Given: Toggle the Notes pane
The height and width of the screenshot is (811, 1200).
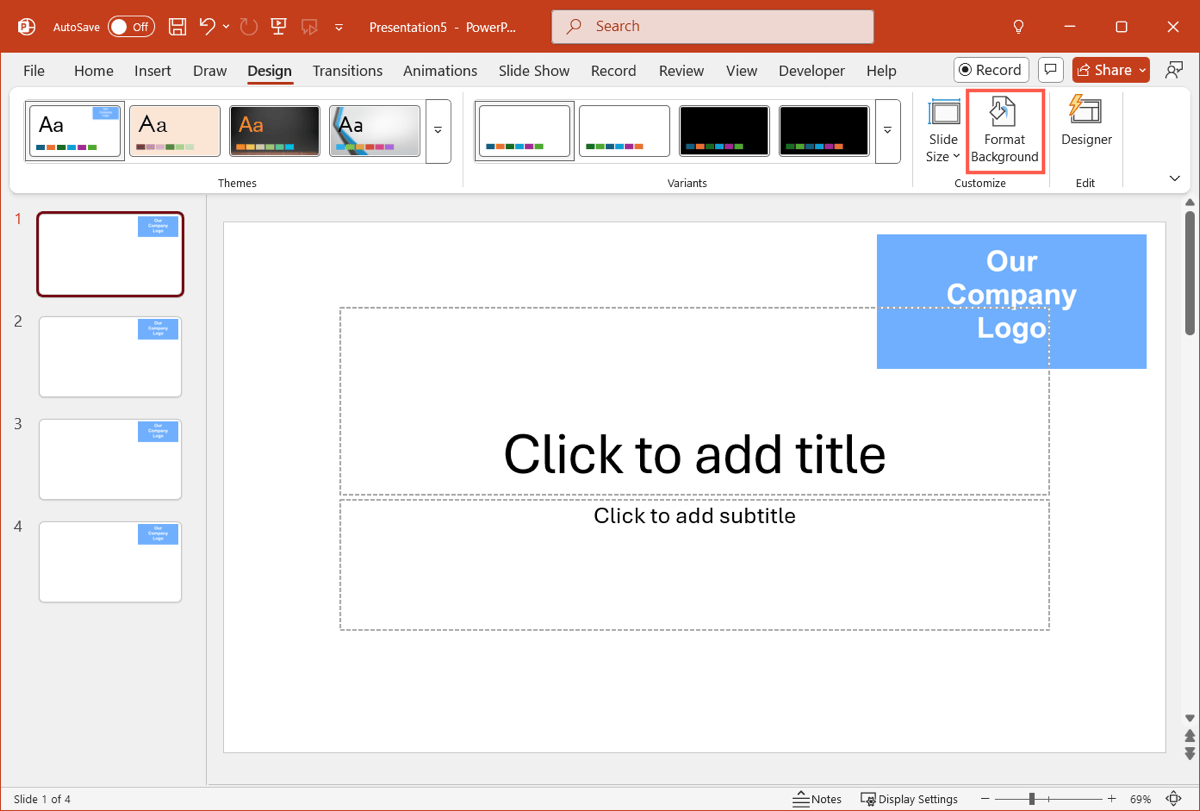Looking at the screenshot, I should pyautogui.click(x=817, y=799).
